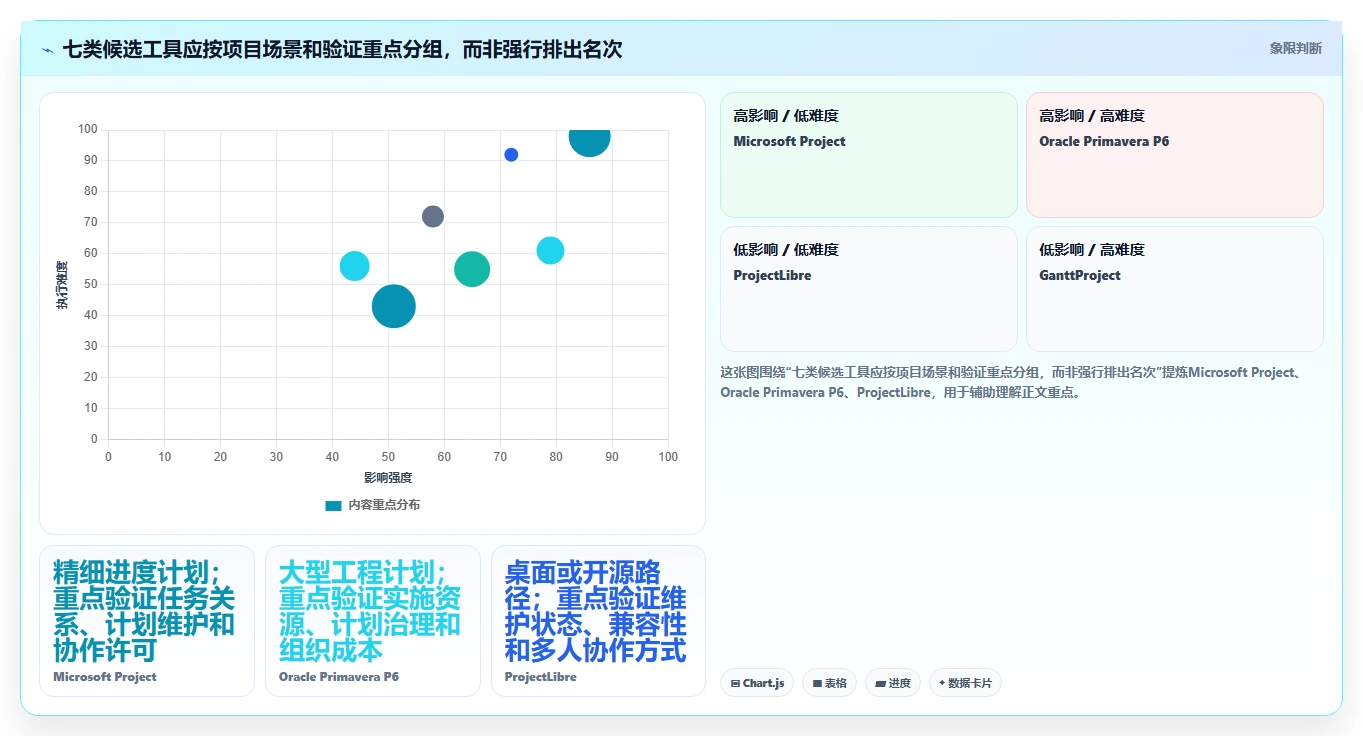Click the Microsoft Project caption under the teal card

(105, 677)
